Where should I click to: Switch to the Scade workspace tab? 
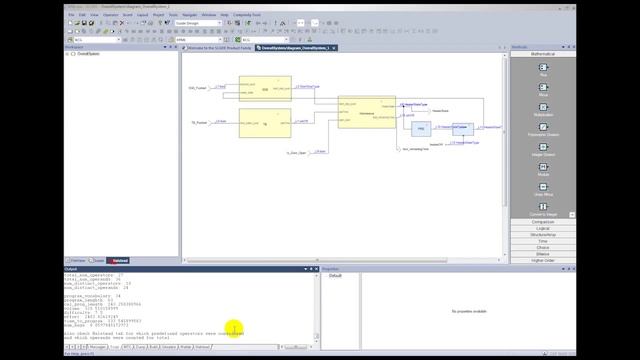(97, 260)
